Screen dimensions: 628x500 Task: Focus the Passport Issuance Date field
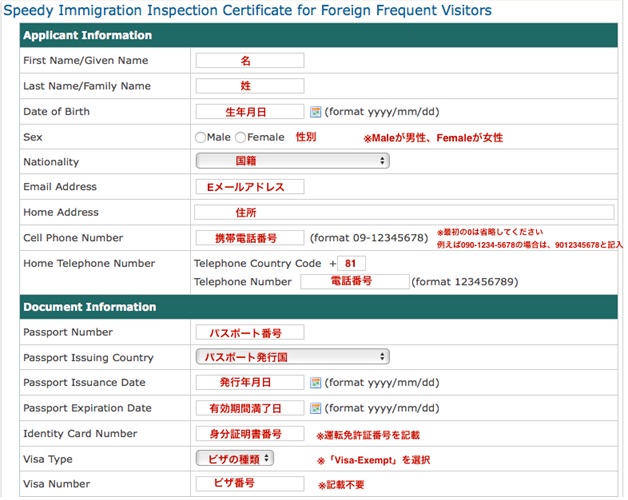250,383
